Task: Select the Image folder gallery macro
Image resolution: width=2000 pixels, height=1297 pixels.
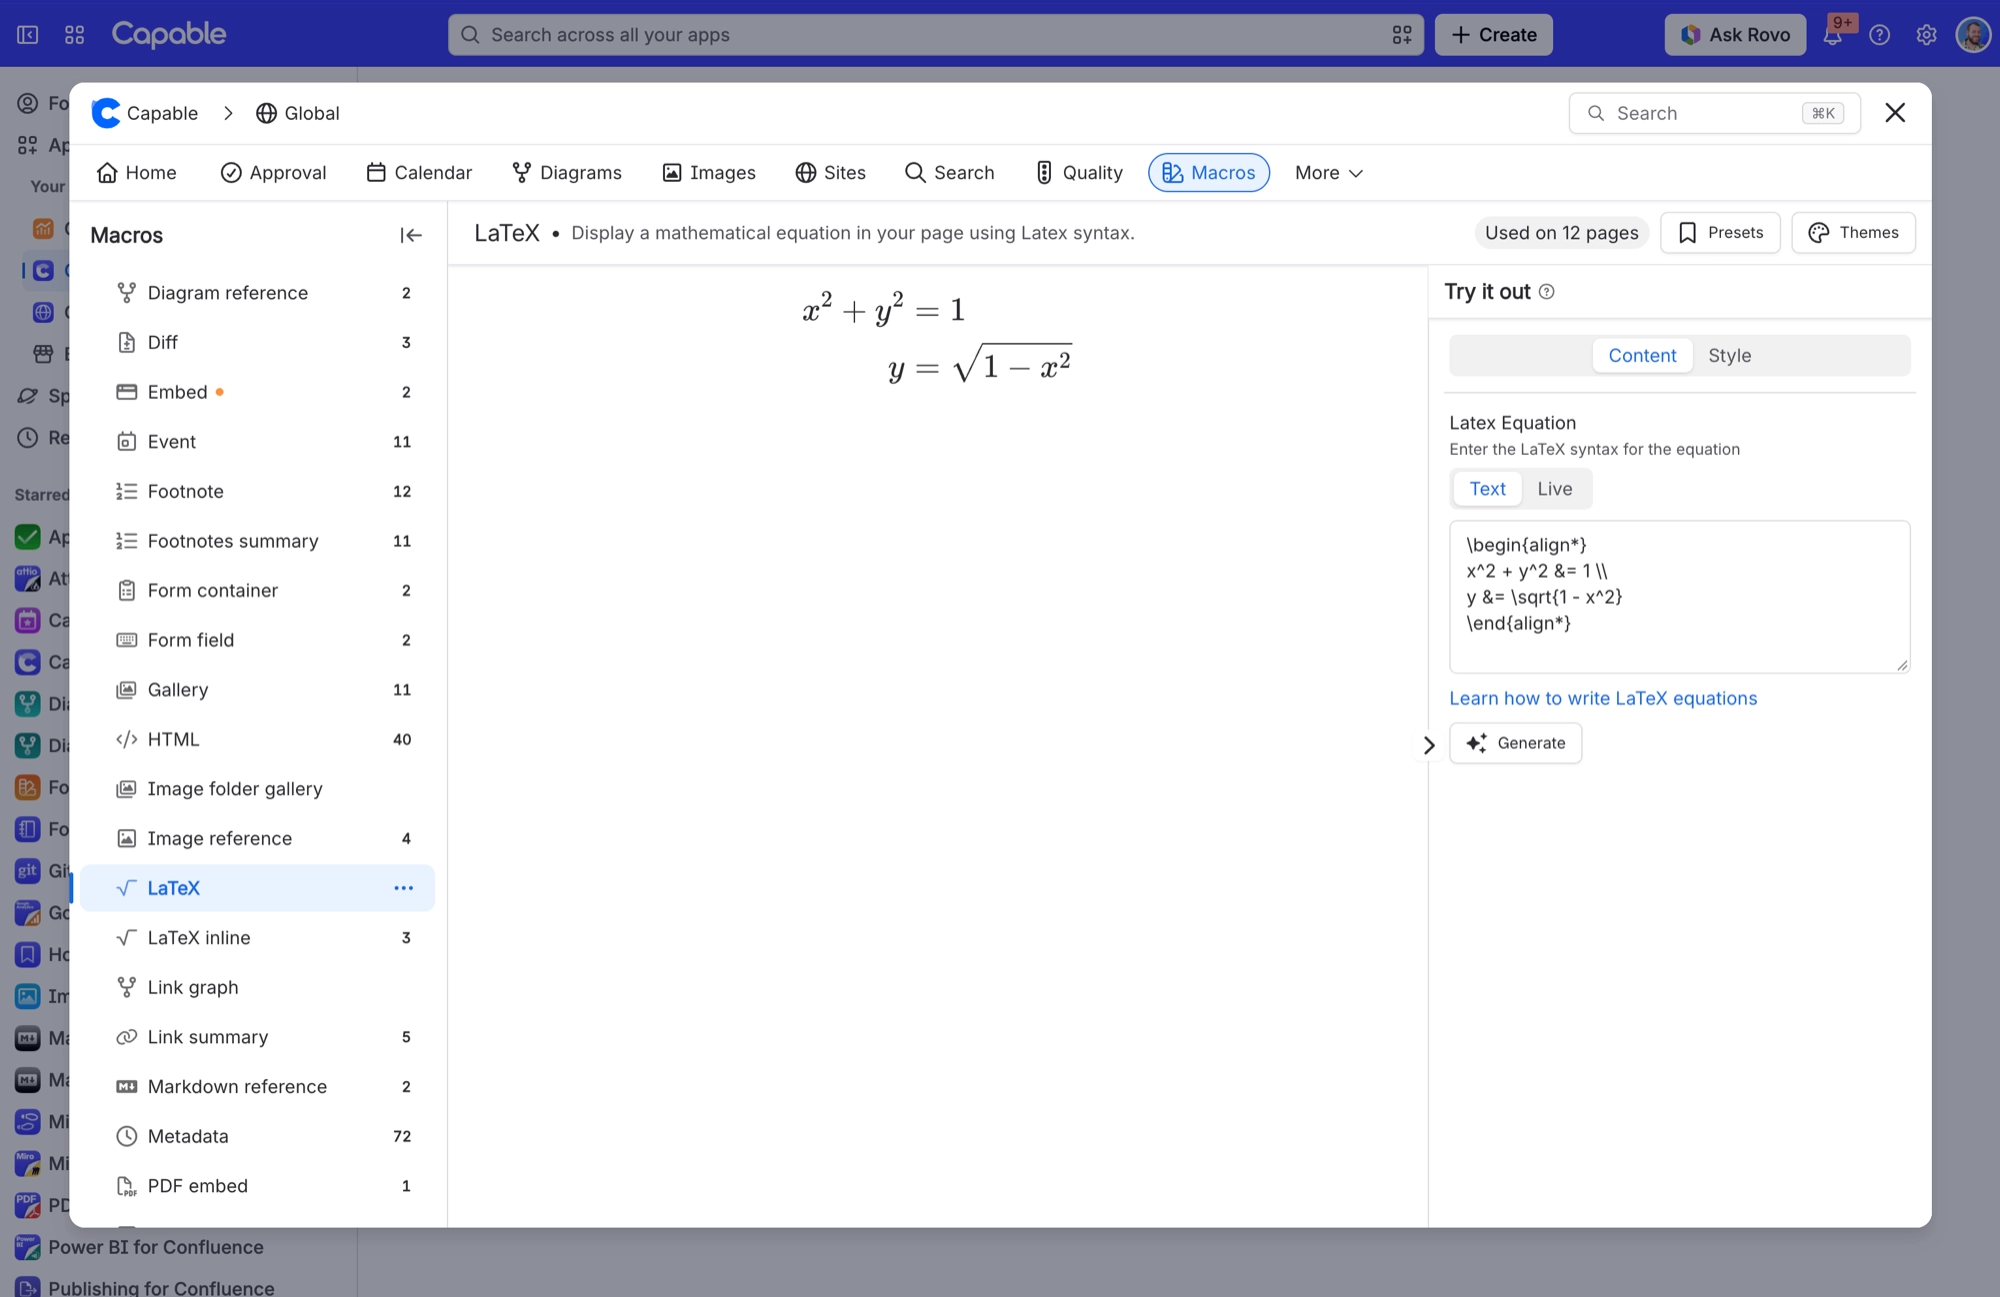Action: click(x=258, y=789)
